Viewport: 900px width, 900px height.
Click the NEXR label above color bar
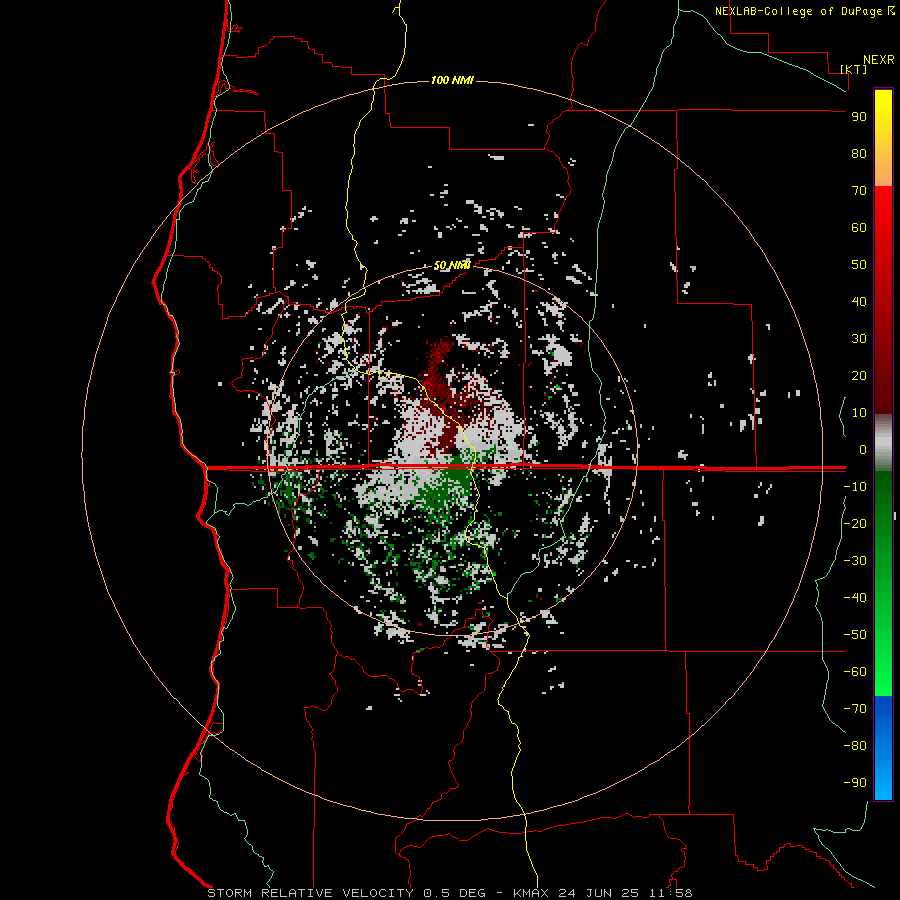(879, 60)
